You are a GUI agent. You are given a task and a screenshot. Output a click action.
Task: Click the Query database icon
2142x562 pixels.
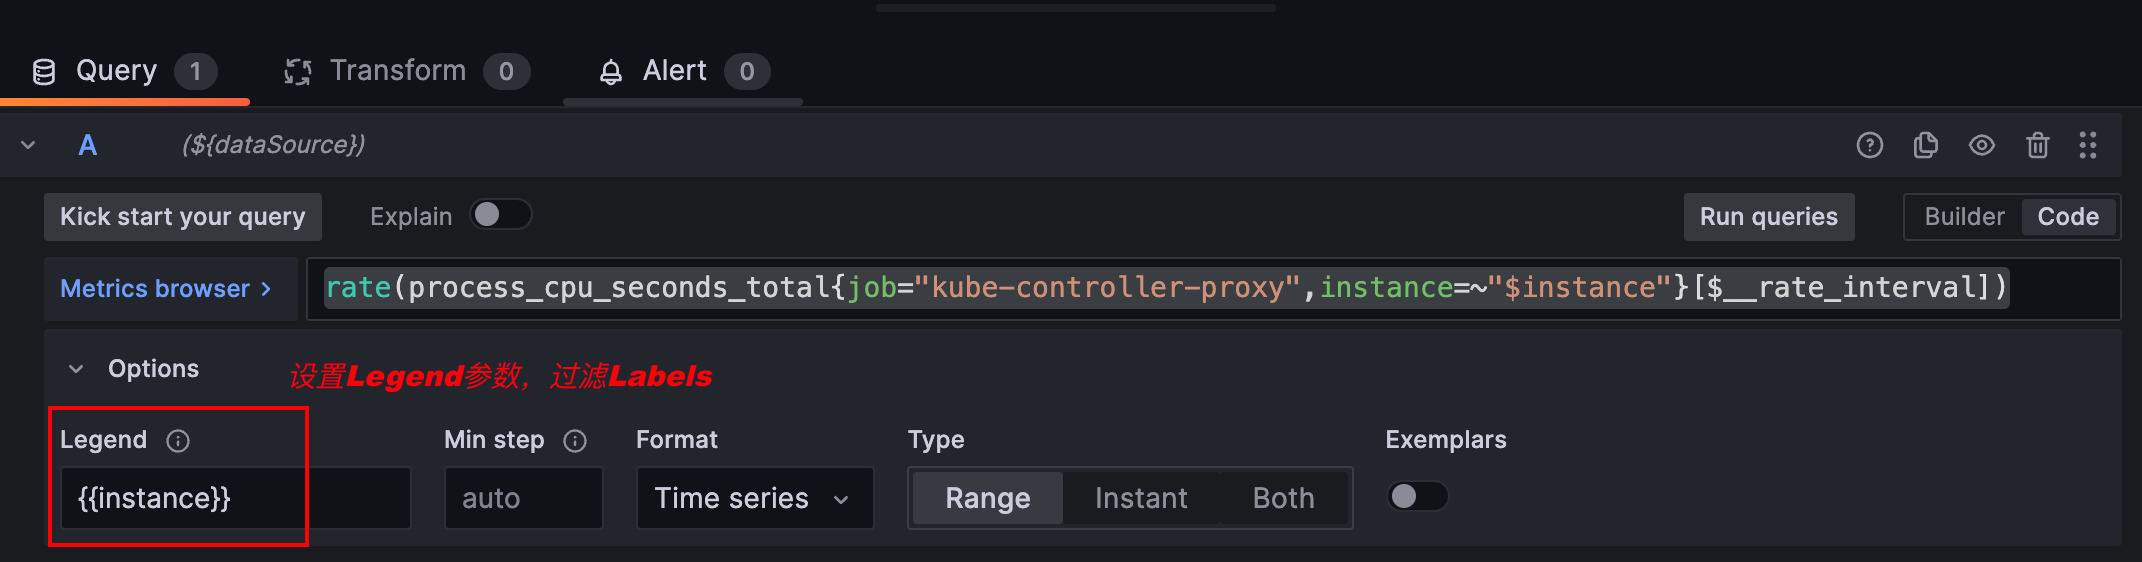(44, 72)
